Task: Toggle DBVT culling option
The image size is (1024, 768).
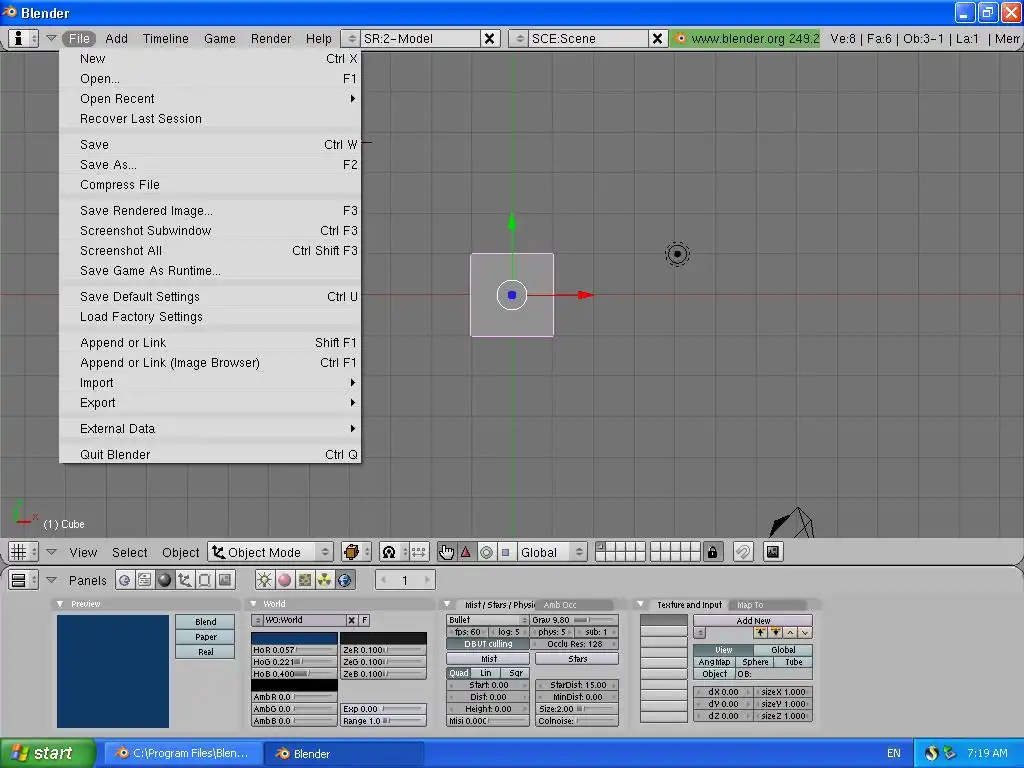Action: click(x=488, y=644)
